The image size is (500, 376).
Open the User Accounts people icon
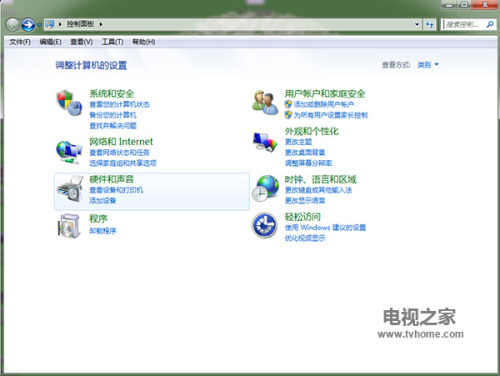(x=265, y=103)
